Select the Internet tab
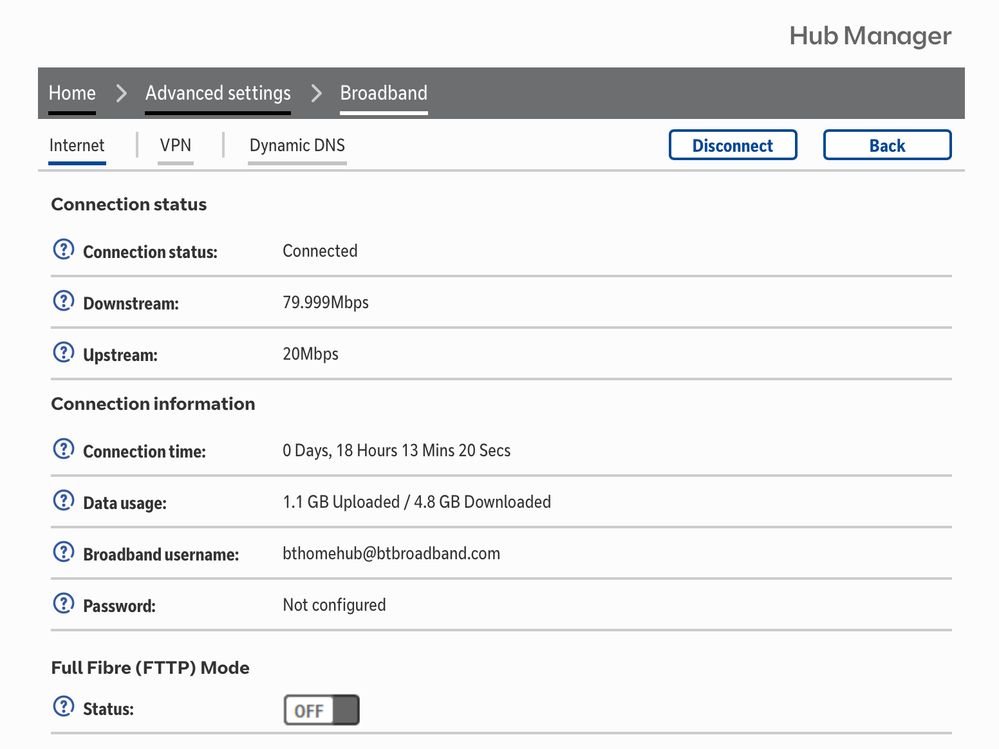The width and height of the screenshot is (999, 749). (77, 145)
